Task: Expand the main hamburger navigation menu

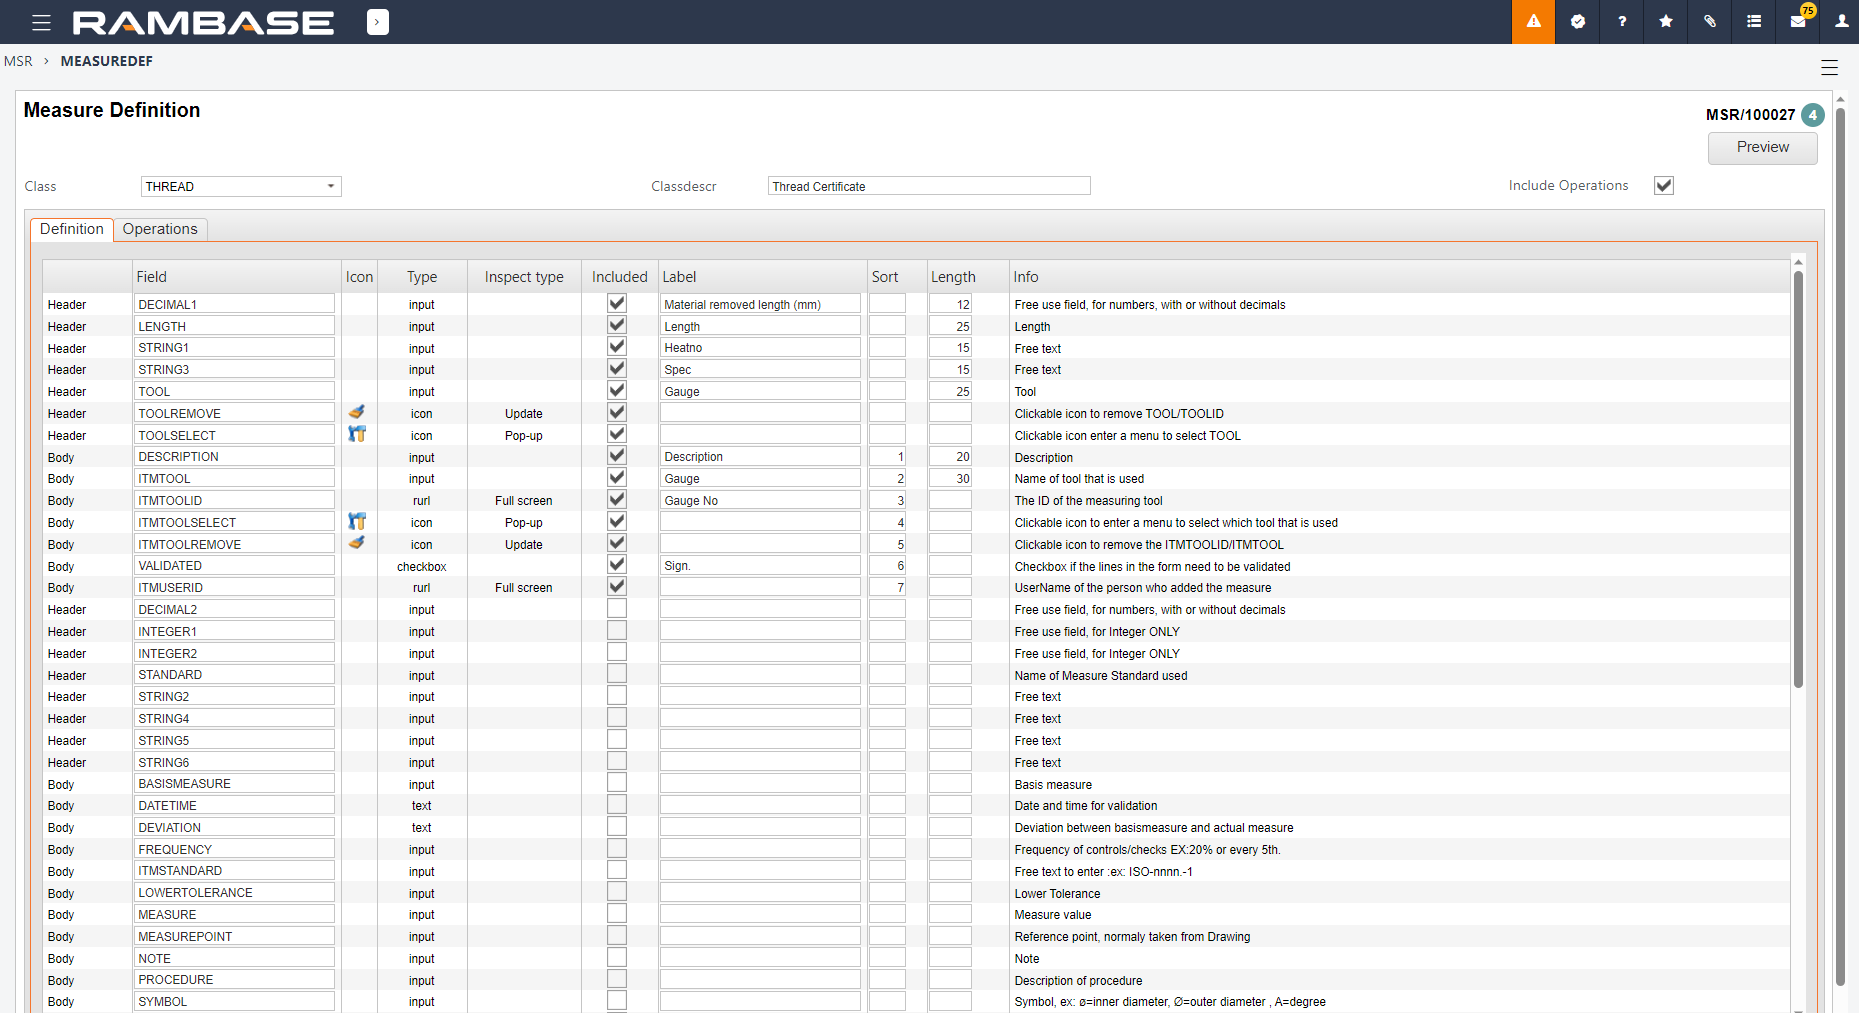Action: 41,22
